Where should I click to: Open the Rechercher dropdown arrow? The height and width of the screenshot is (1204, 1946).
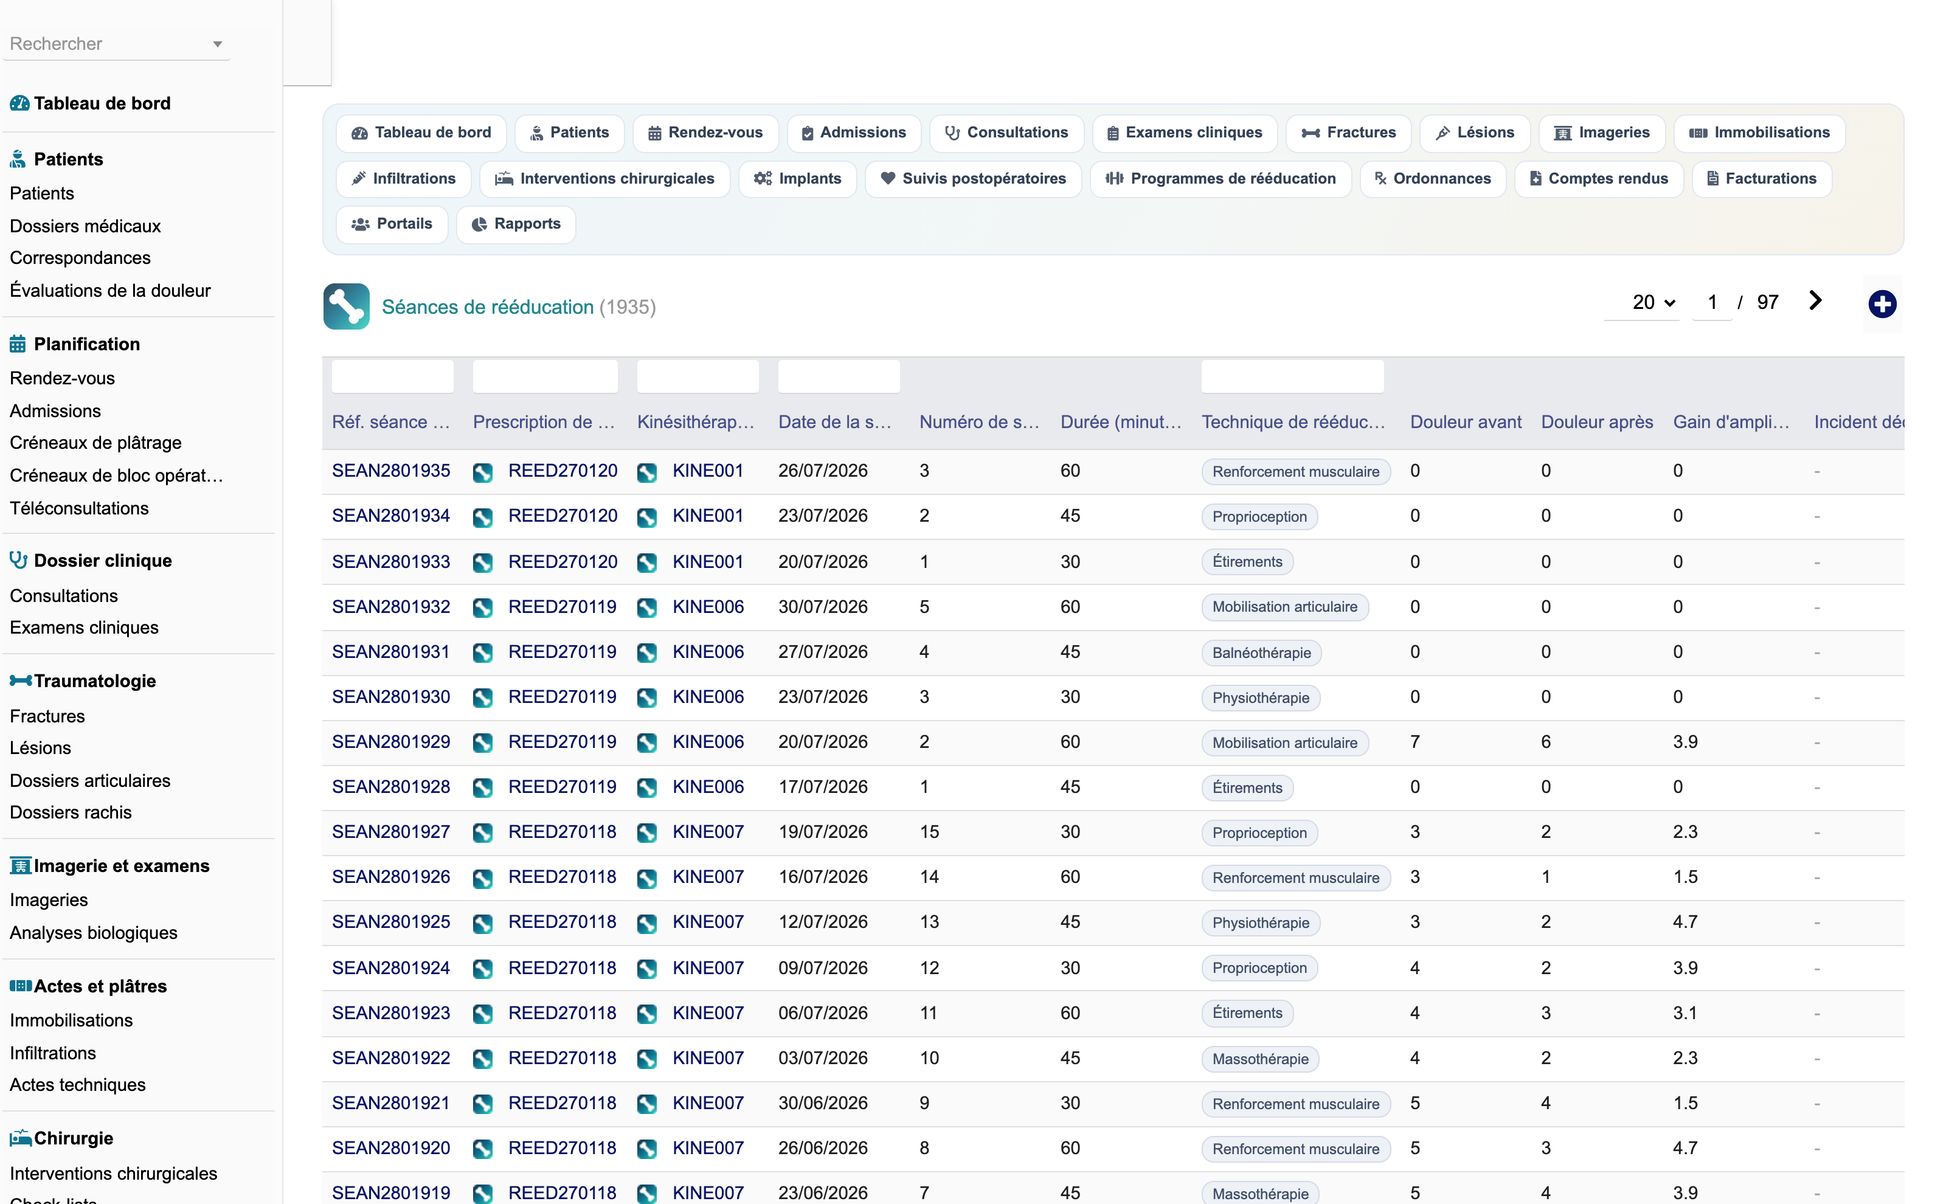click(217, 44)
